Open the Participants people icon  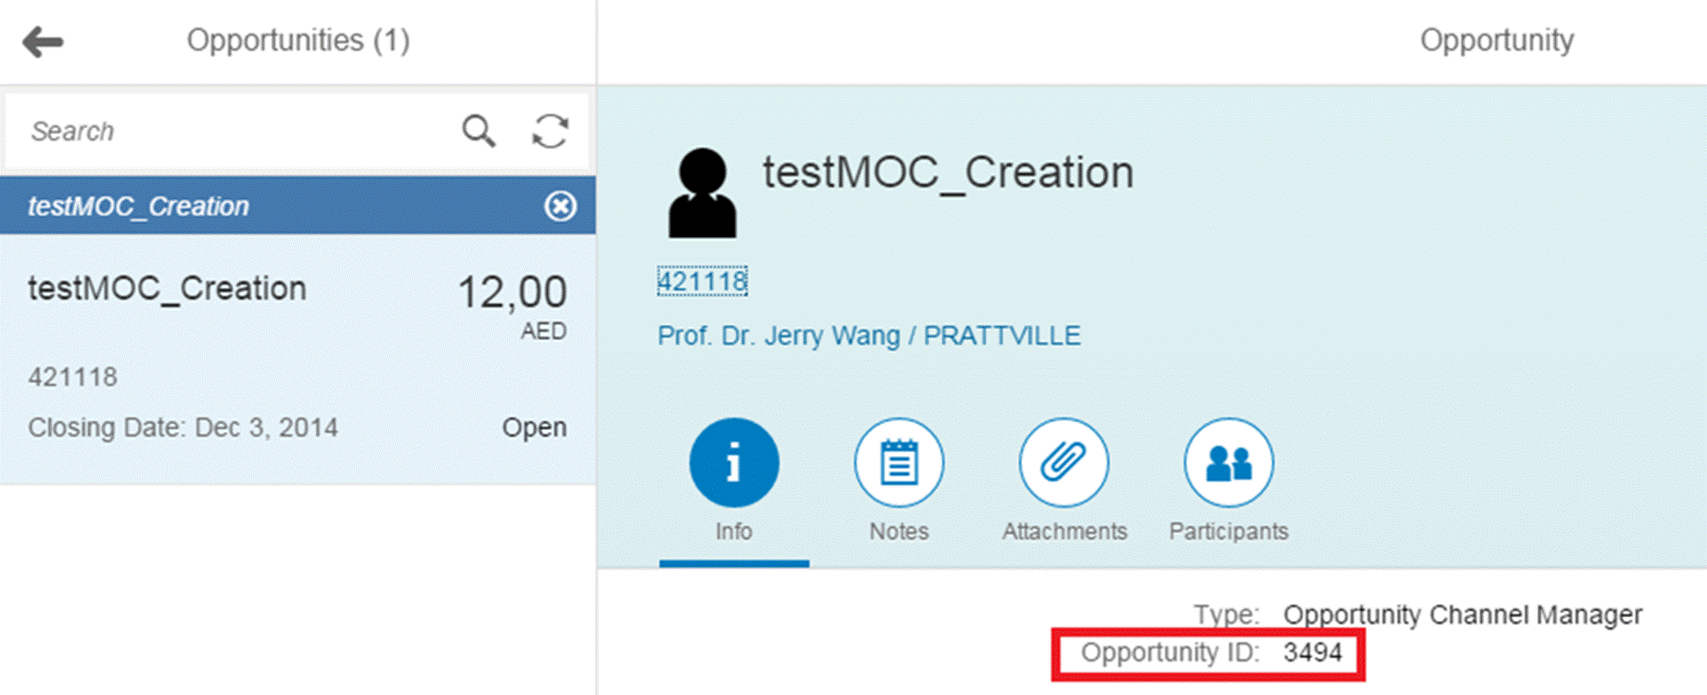1229,463
